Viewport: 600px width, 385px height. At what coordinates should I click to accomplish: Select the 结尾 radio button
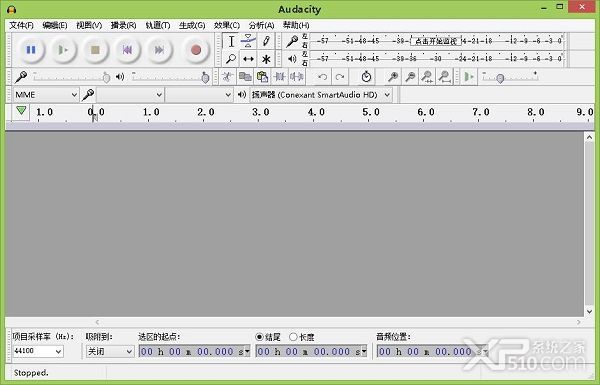259,337
